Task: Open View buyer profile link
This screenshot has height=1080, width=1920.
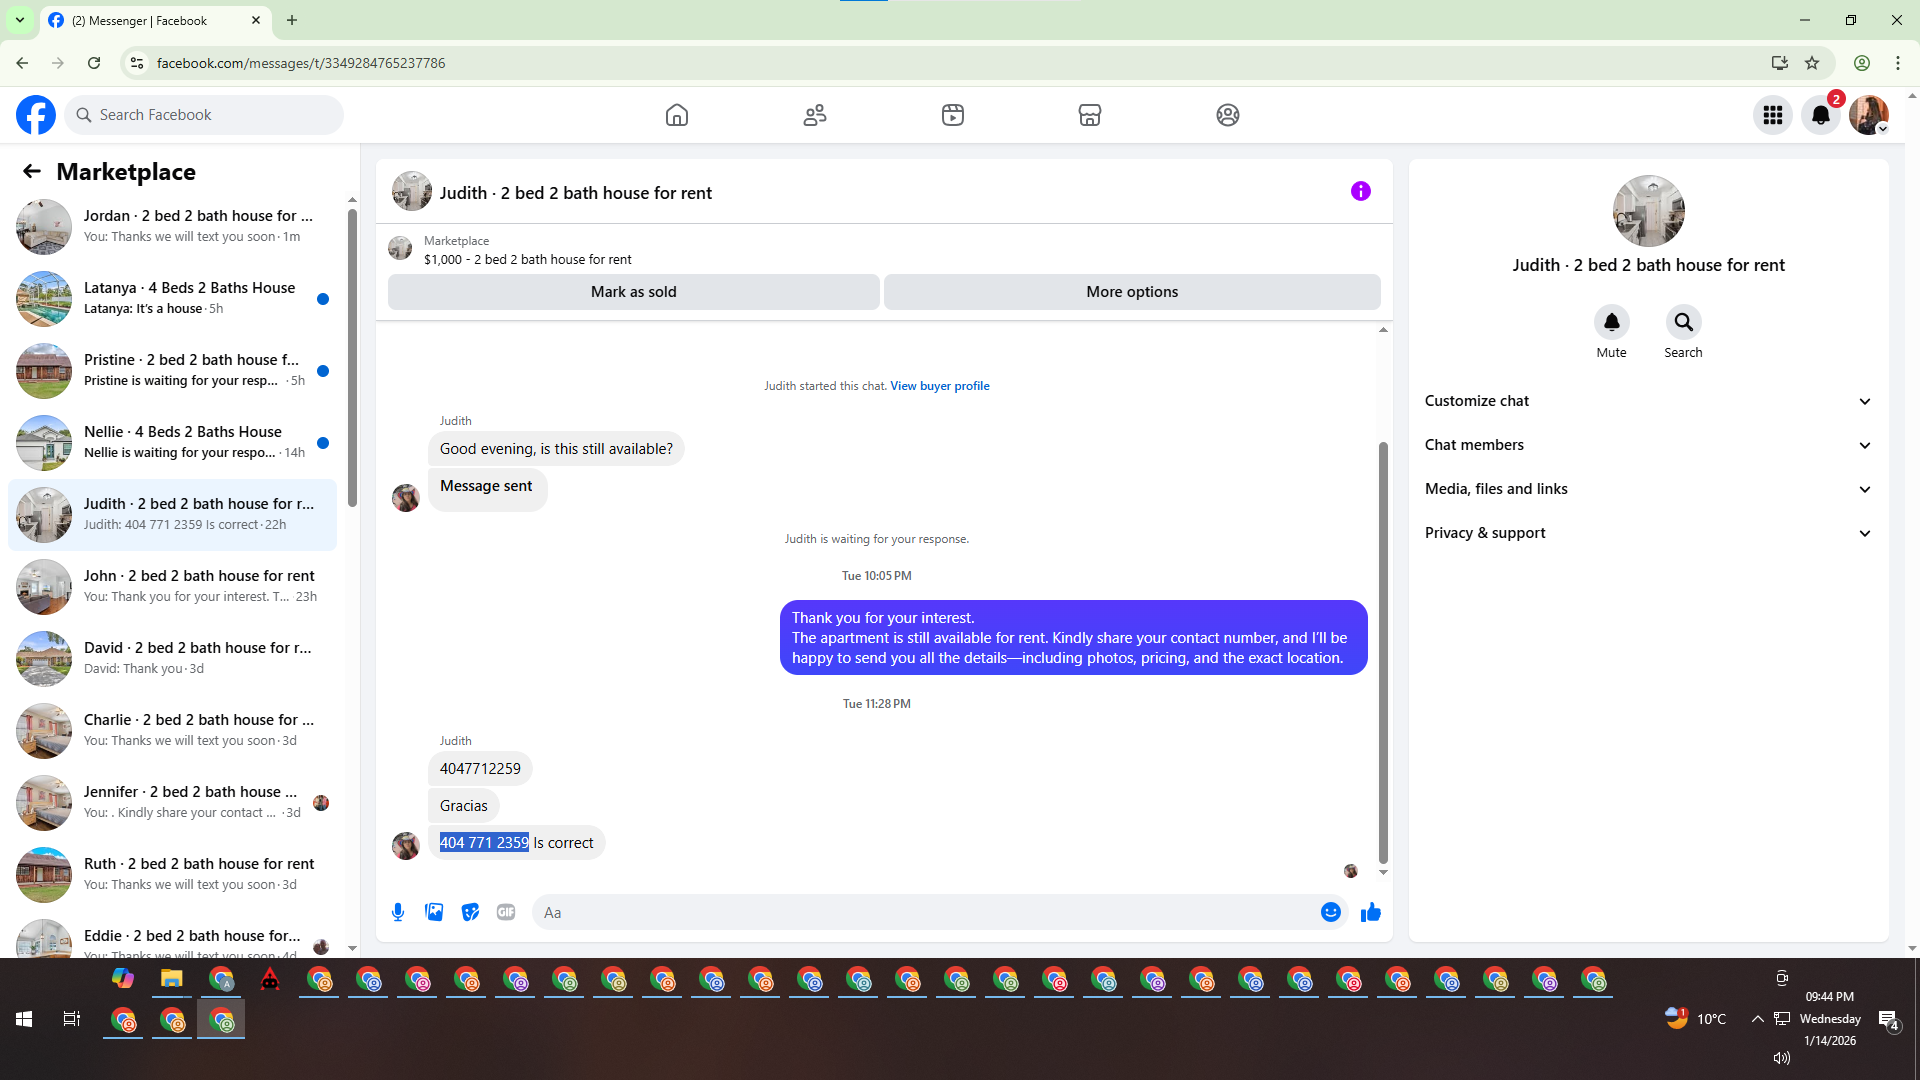Action: 939,386
